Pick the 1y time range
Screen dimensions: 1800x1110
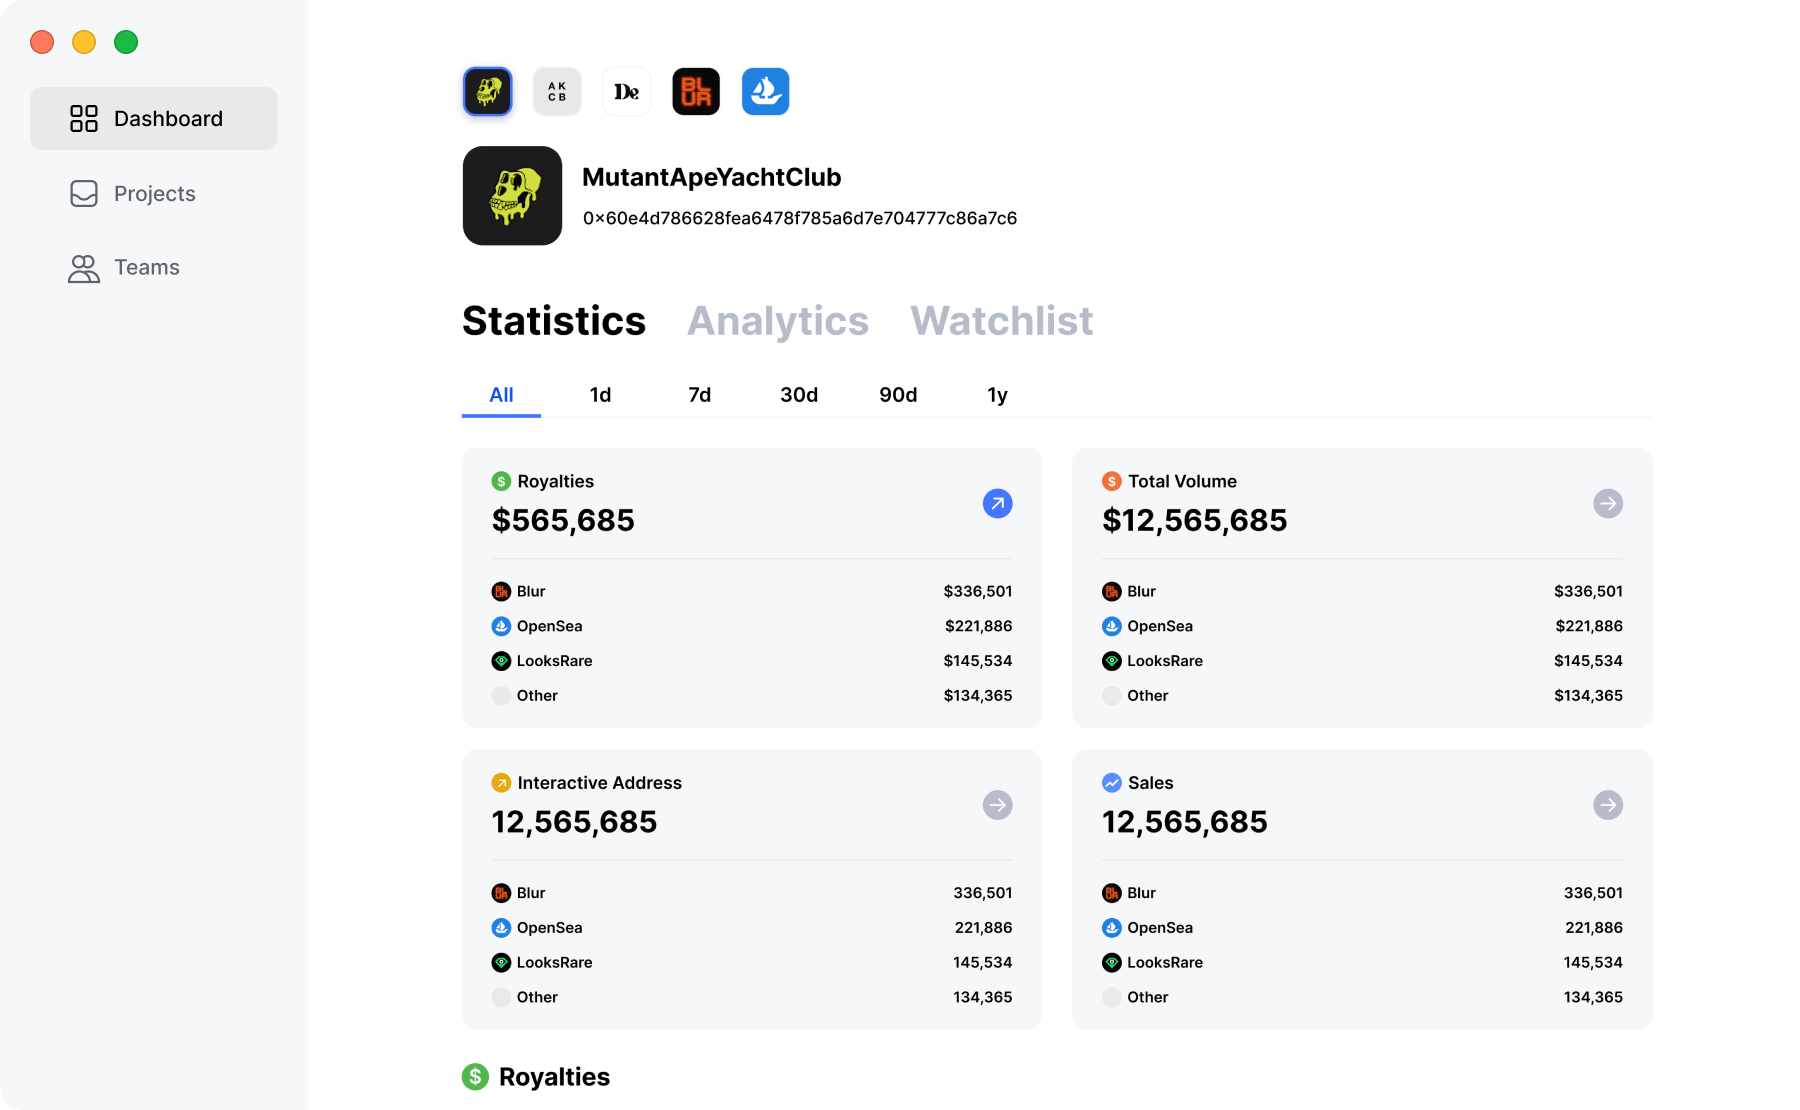click(997, 395)
